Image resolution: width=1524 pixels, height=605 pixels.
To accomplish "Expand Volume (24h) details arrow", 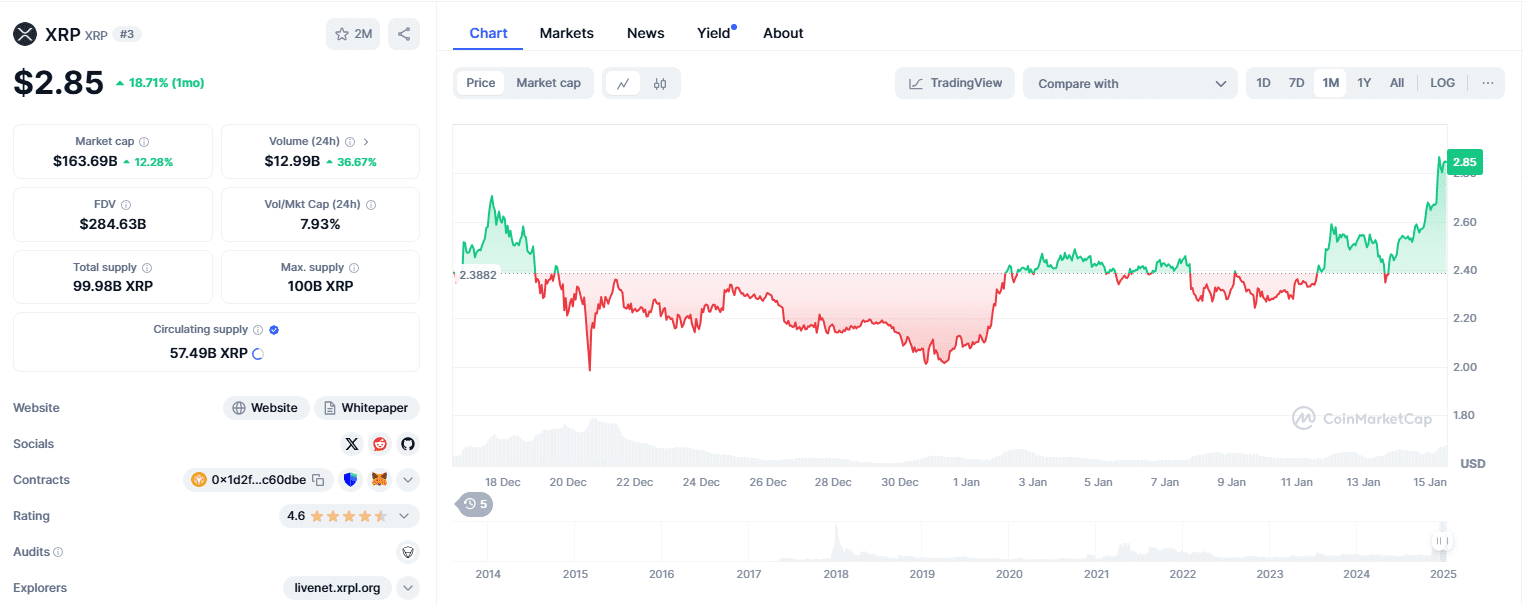I will [x=366, y=142].
